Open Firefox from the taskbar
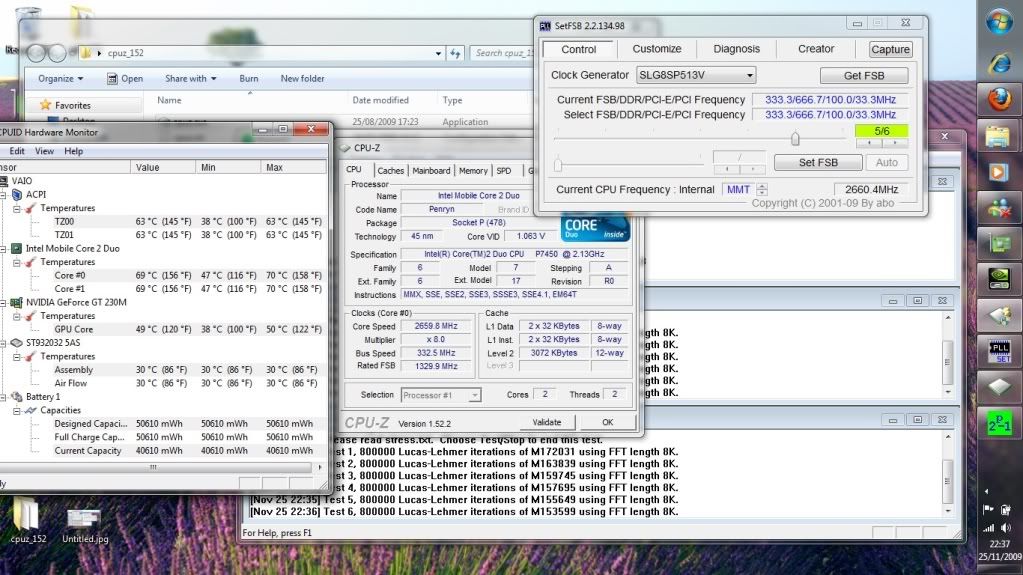1023x575 pixels. pos(1000,99)
